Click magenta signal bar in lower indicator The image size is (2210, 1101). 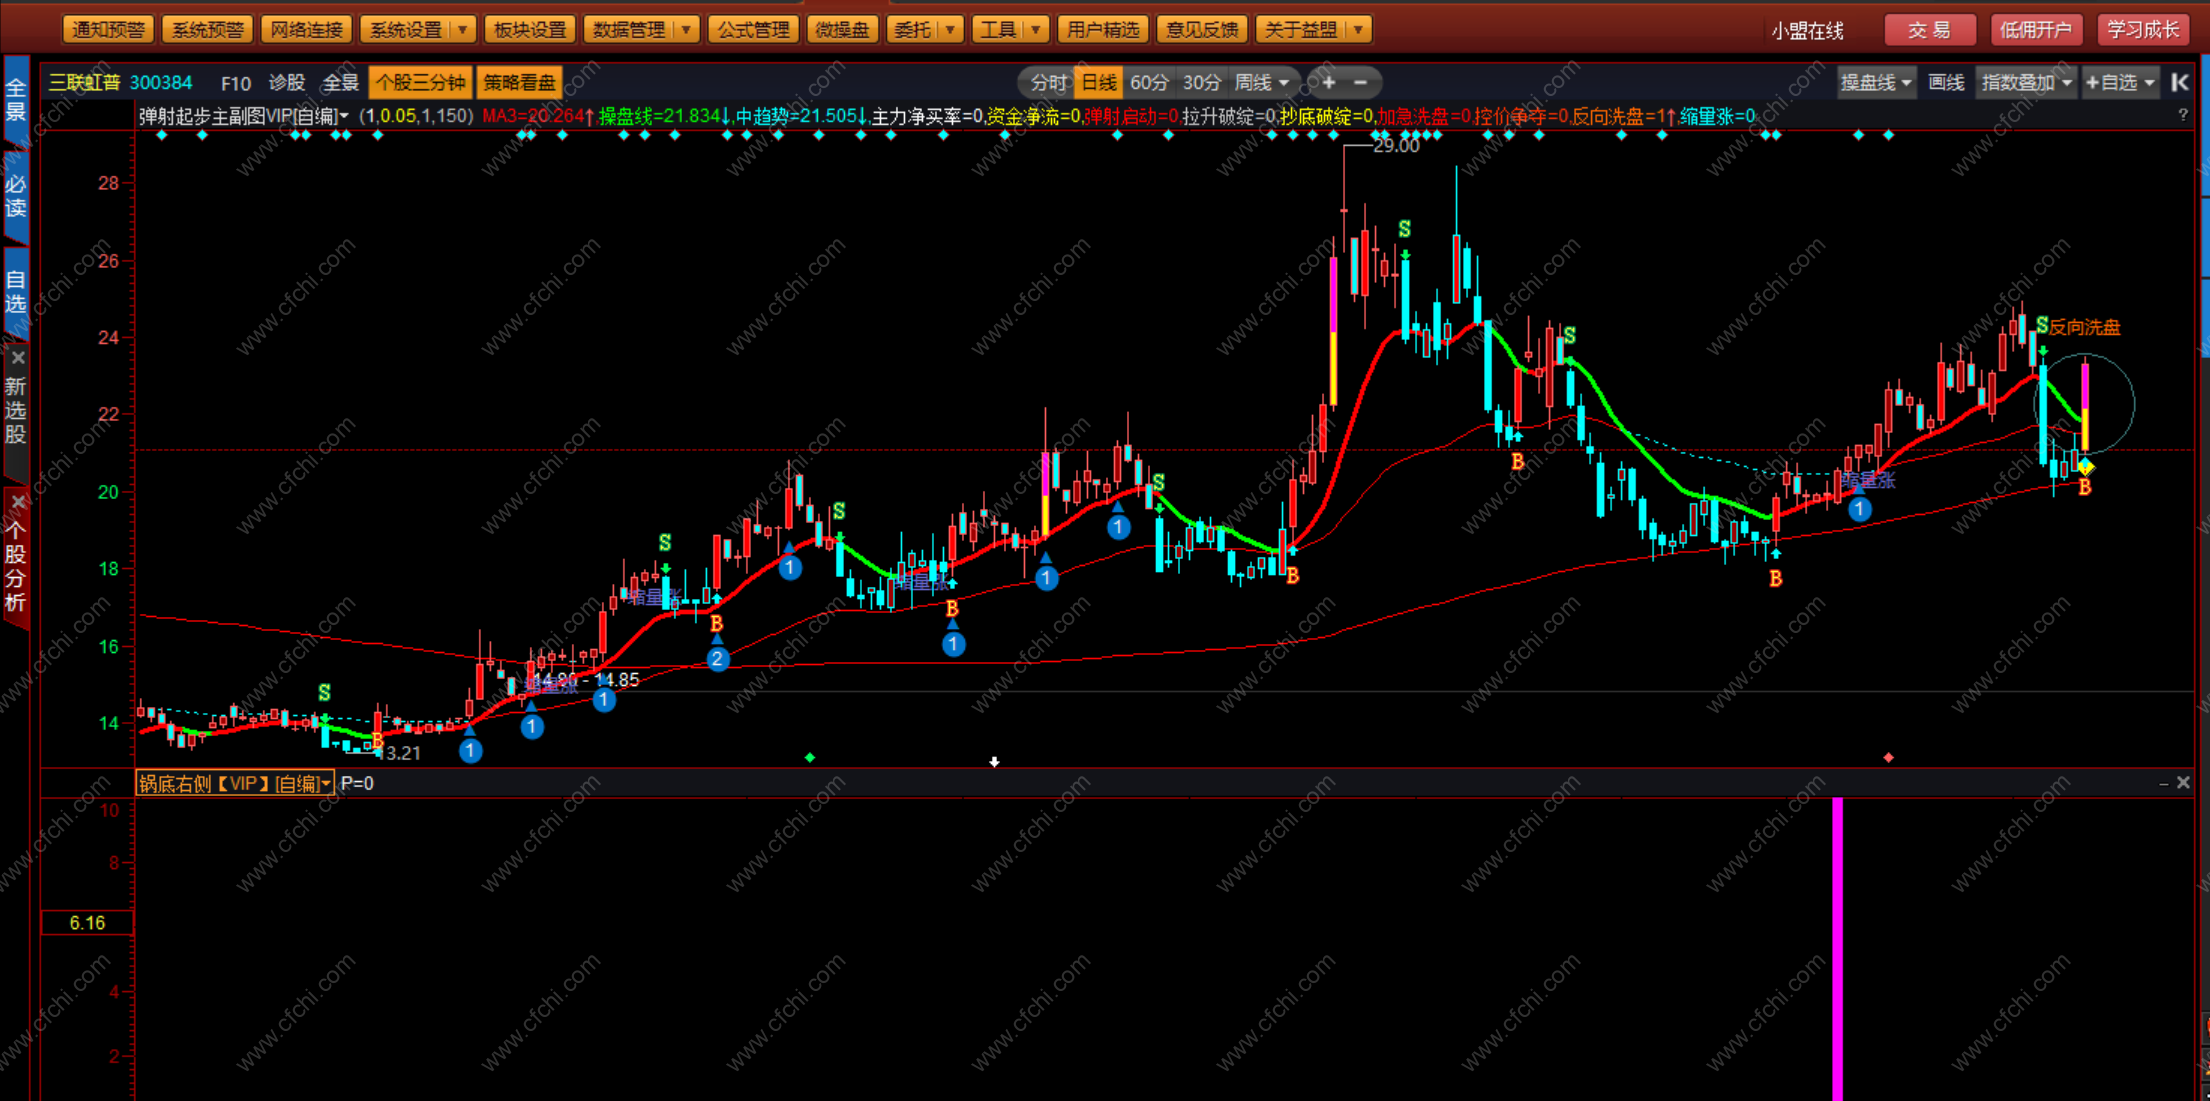click(x=1837, y=950)
